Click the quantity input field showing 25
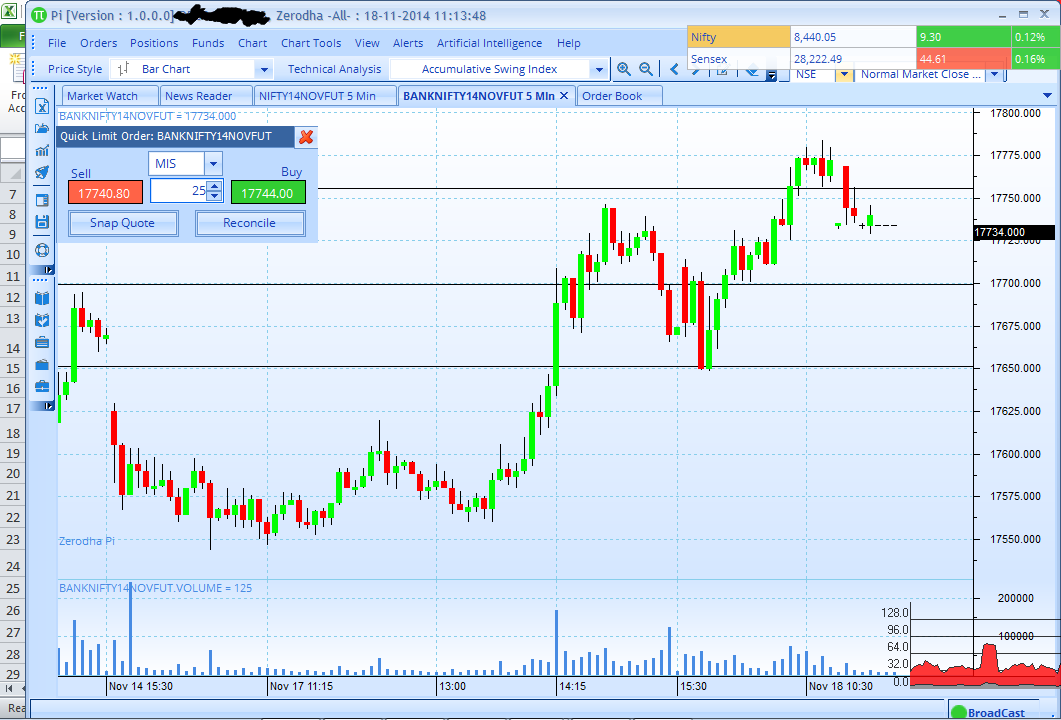1061x720 pixels. (179, 191)
